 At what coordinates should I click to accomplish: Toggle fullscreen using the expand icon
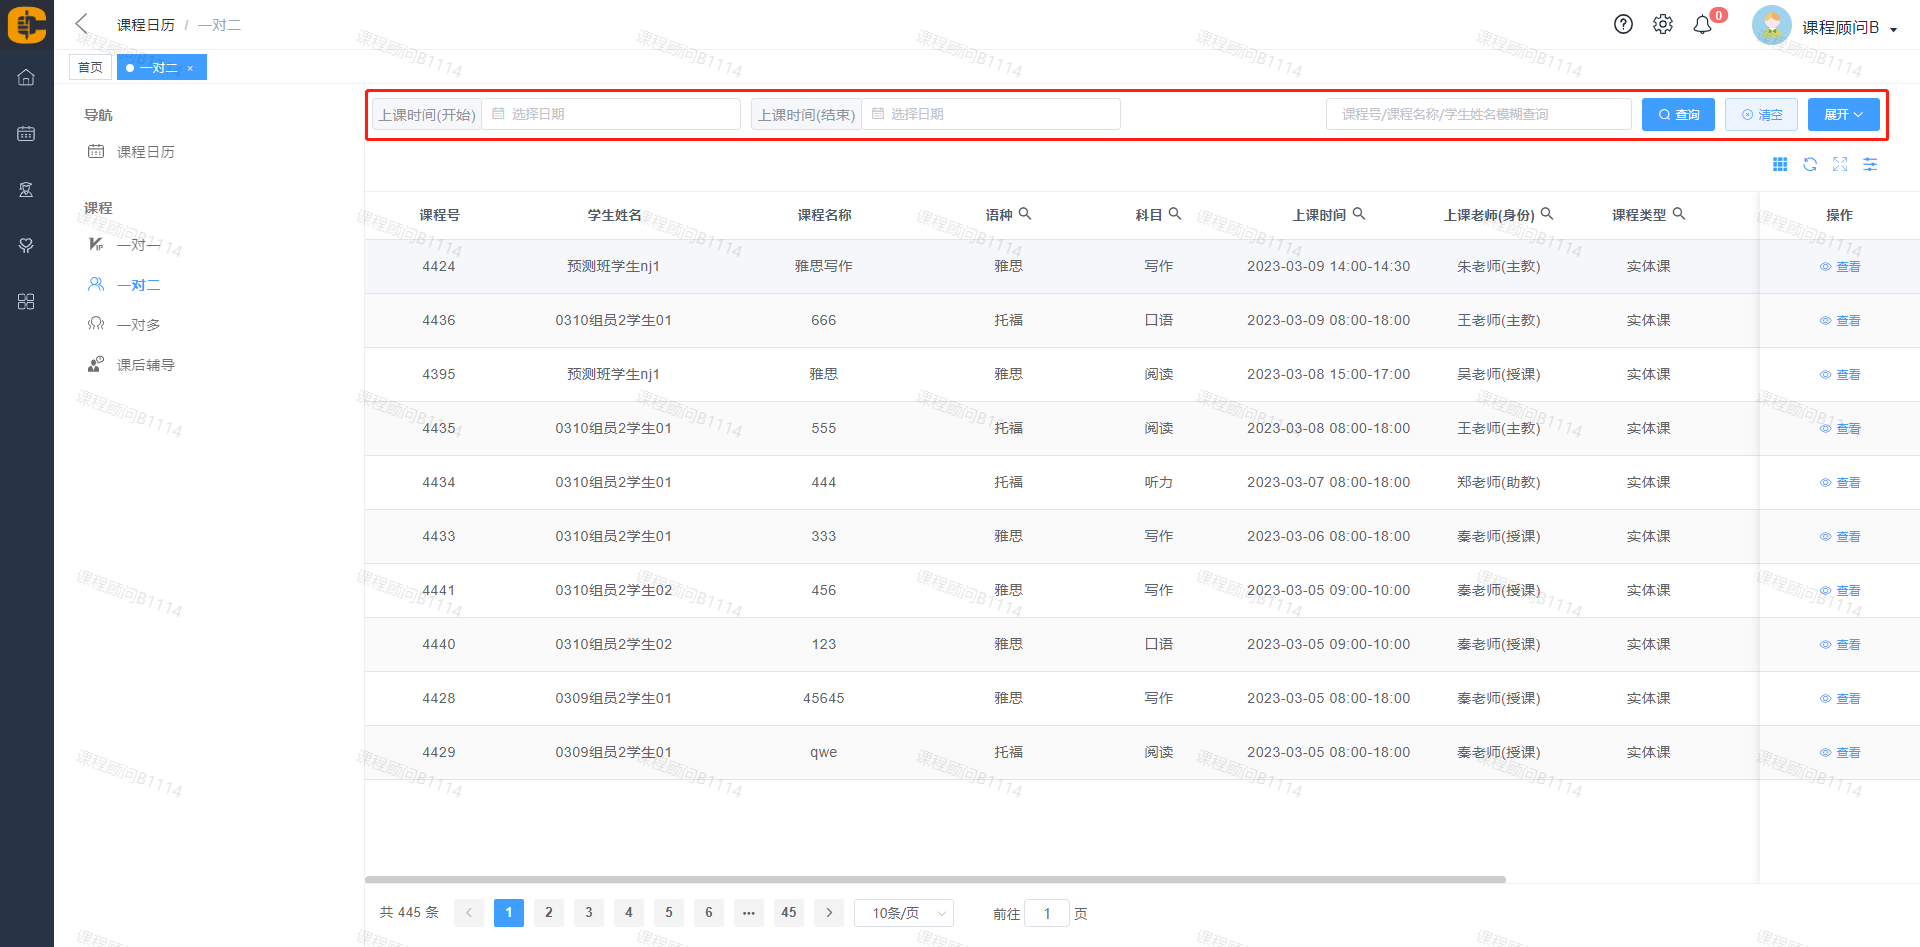tap(1840, 165)
